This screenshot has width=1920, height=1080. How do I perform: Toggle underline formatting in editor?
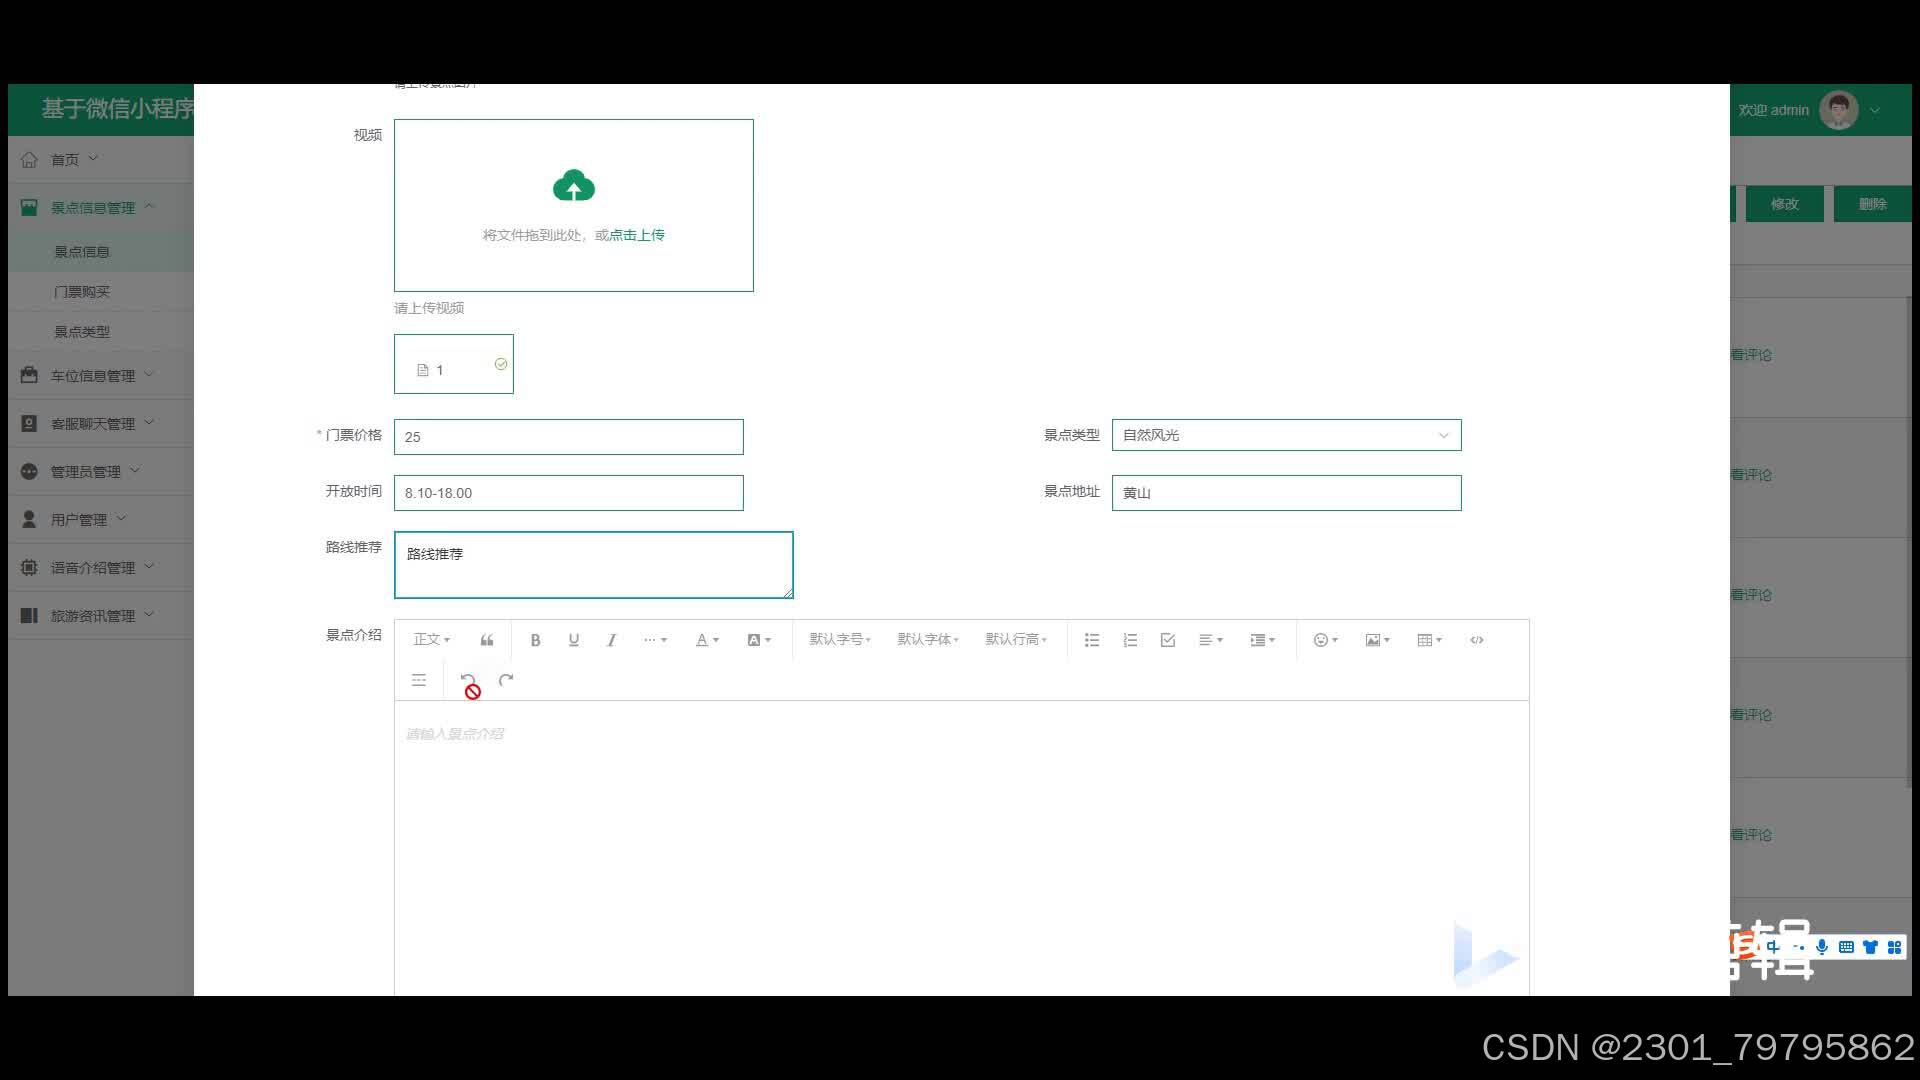[x=573, y=640]
